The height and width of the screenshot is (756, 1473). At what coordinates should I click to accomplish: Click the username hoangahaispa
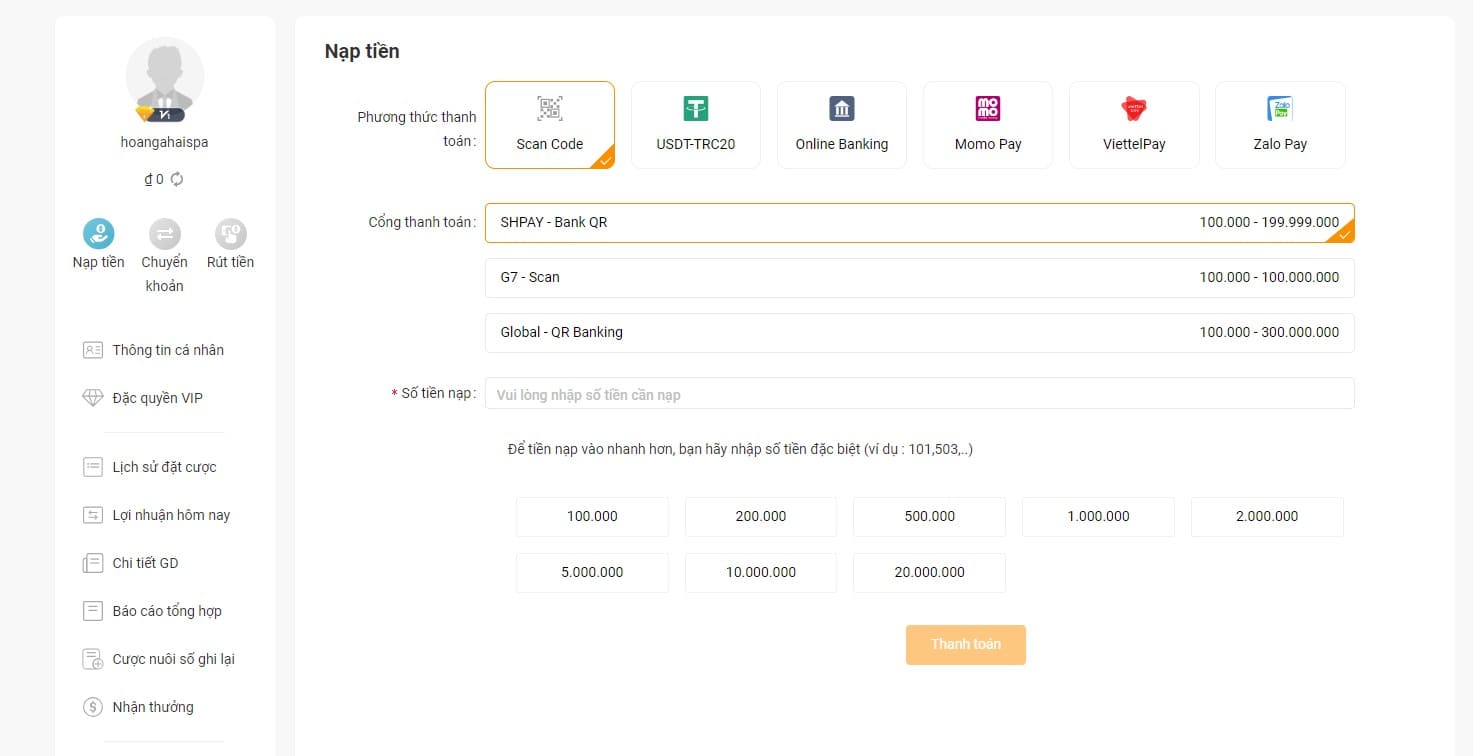tap(165, 142)
